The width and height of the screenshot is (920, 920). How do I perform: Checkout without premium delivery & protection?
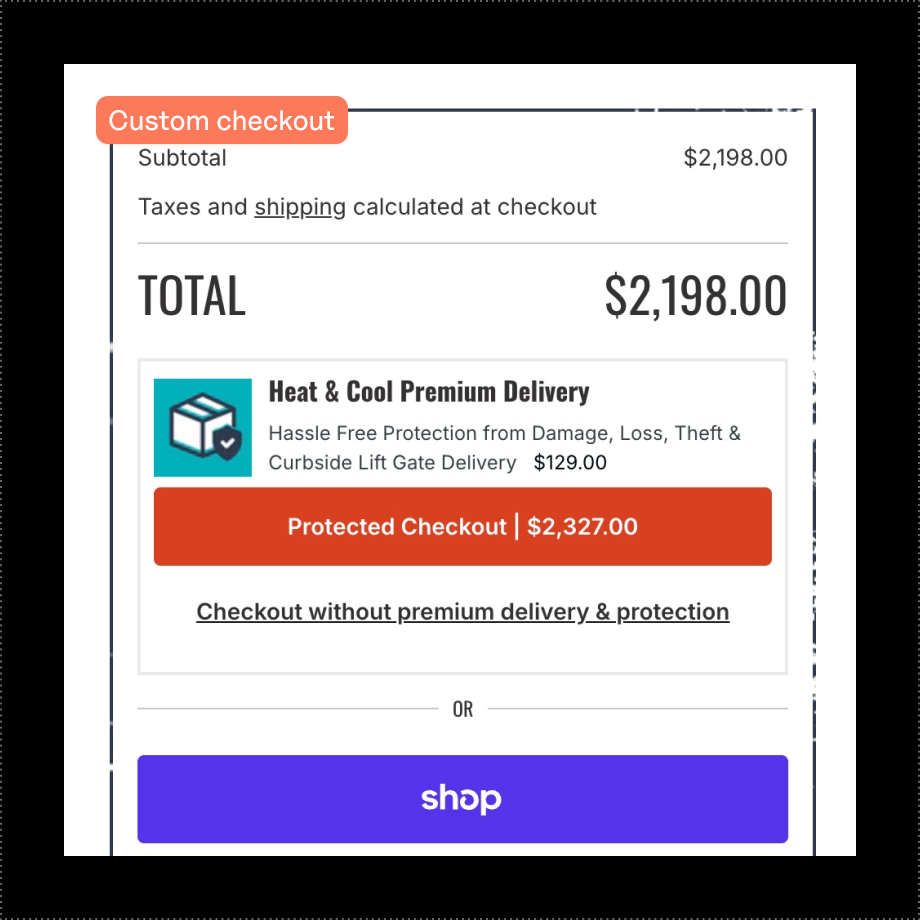coord(462,612)
